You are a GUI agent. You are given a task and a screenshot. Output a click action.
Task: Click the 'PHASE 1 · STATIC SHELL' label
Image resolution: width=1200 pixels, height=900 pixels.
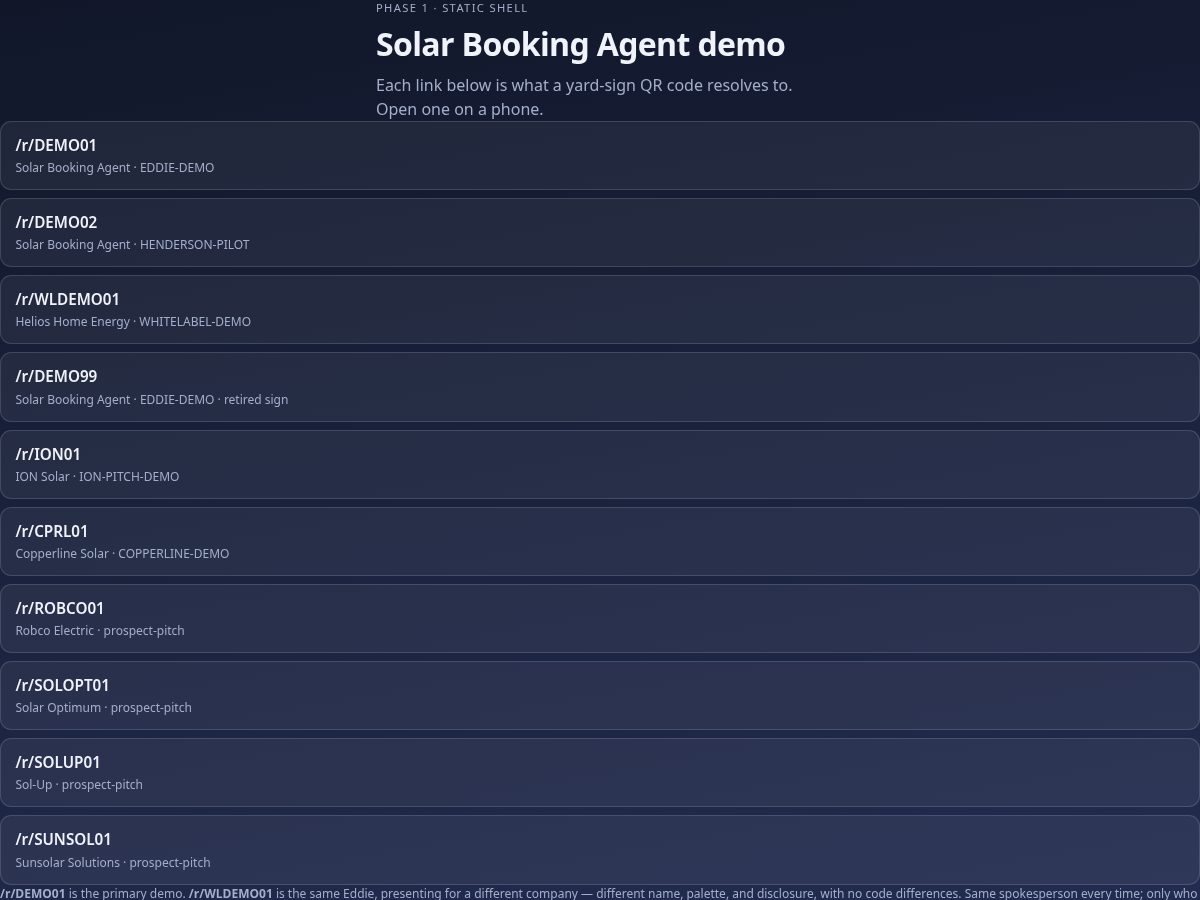point(452,8)
